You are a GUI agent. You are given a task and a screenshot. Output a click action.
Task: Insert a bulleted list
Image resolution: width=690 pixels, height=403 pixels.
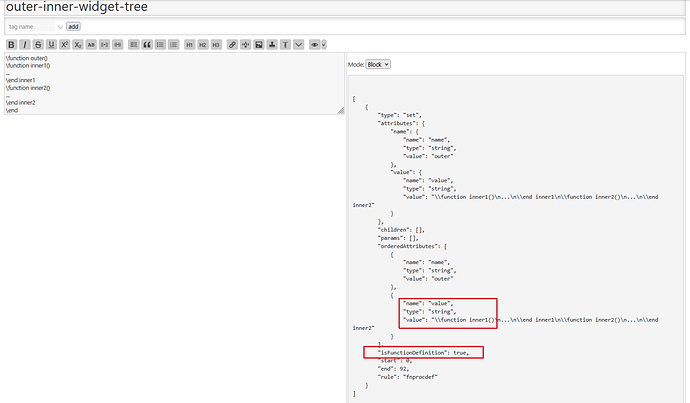160,45
